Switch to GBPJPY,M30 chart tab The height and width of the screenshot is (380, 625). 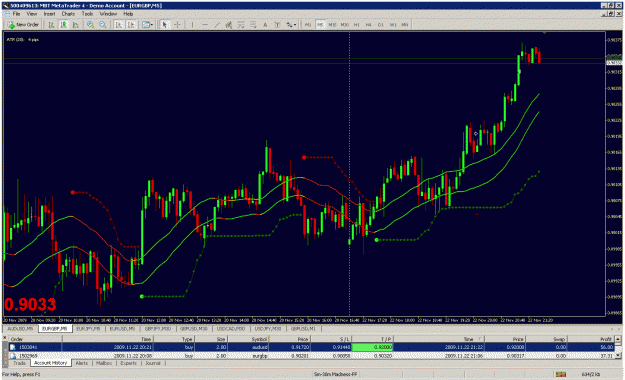157,329
